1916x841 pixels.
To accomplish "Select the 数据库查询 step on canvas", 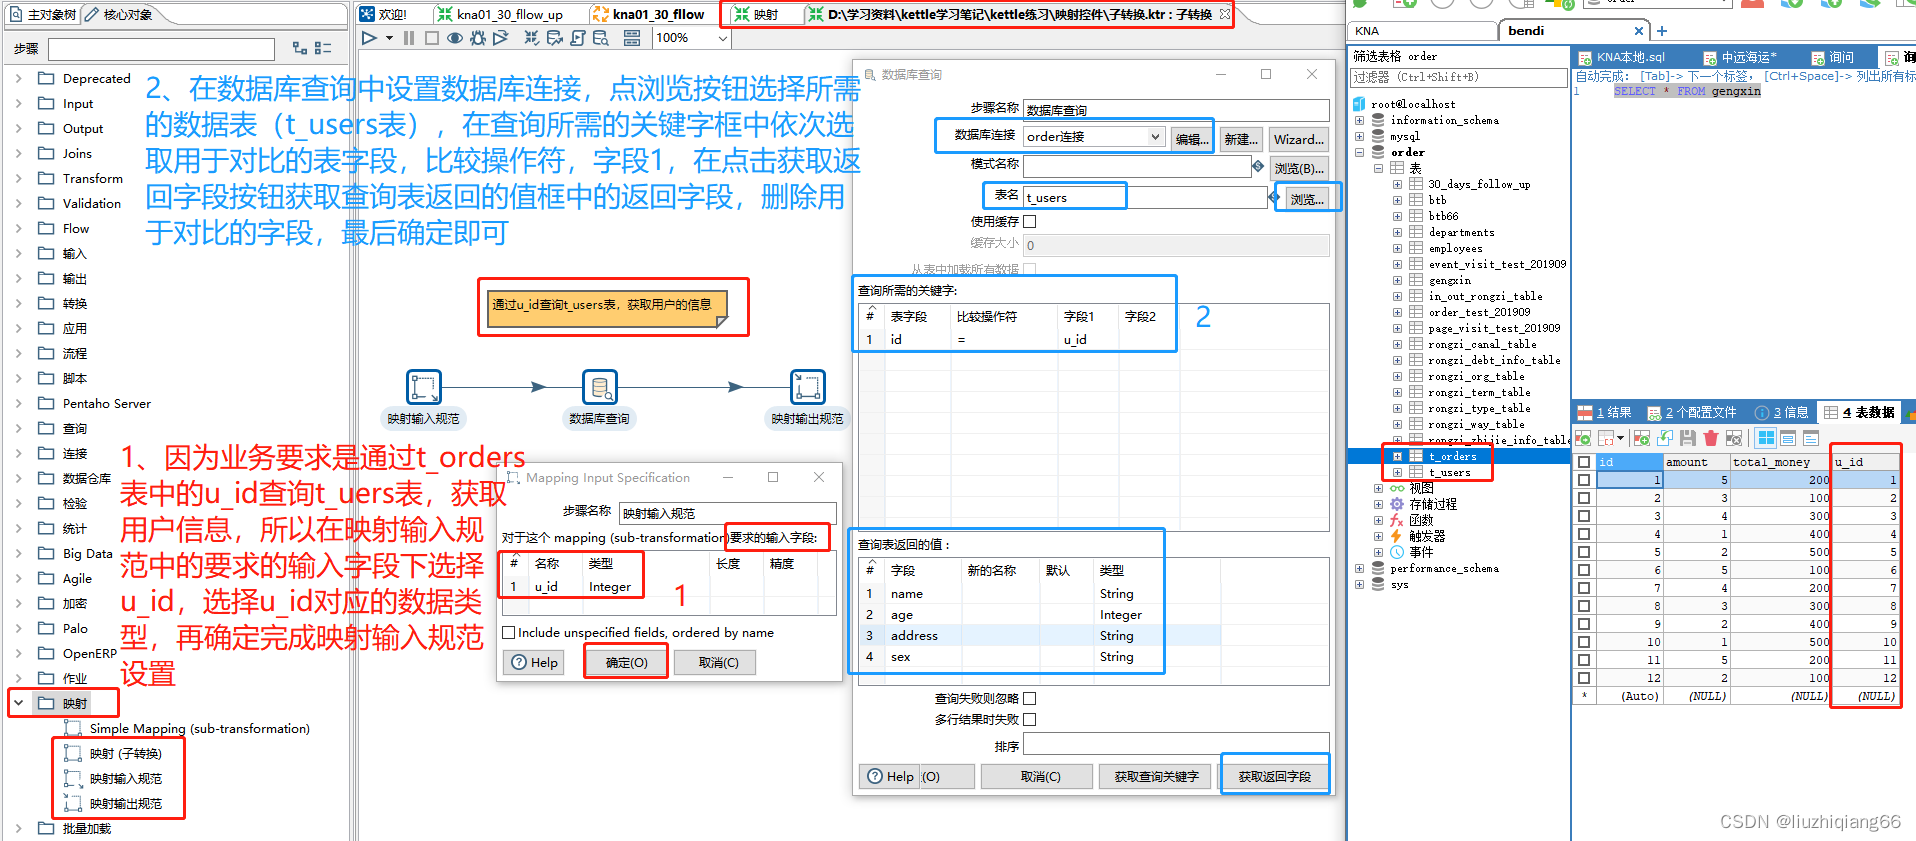I will point(600,387).
